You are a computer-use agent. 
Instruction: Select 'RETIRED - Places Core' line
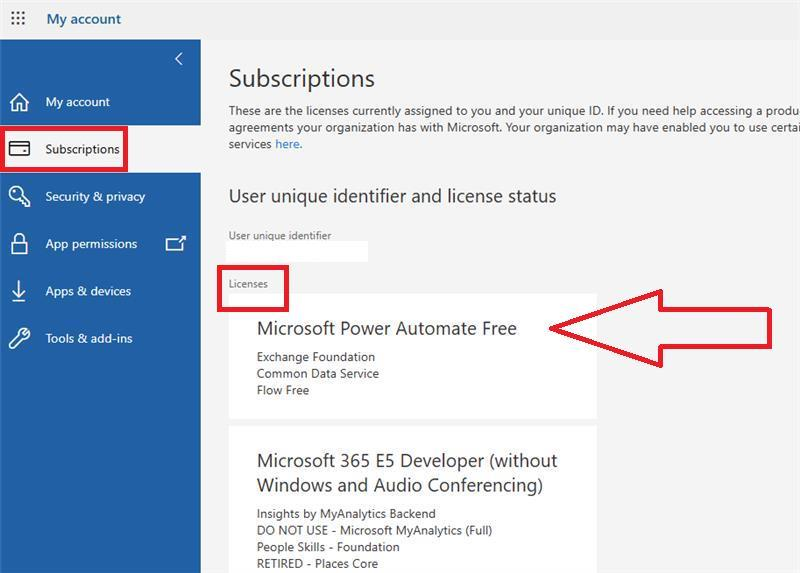[317, 564]
